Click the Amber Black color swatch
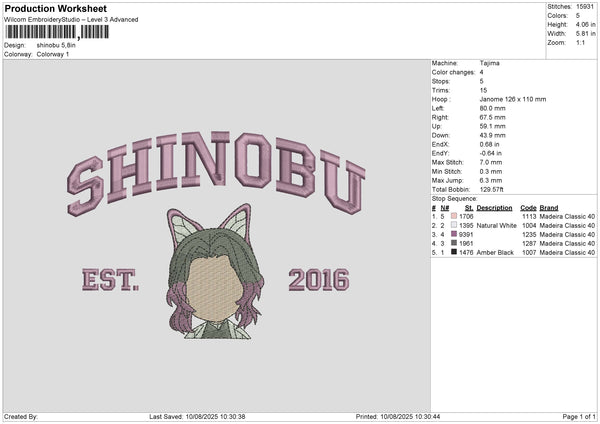This screenshot has height=424, width=600. click(x=454, y=252)
